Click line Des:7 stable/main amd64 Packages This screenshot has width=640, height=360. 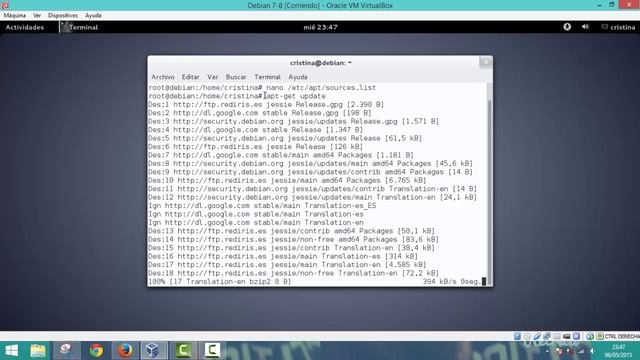coord(281,155)
